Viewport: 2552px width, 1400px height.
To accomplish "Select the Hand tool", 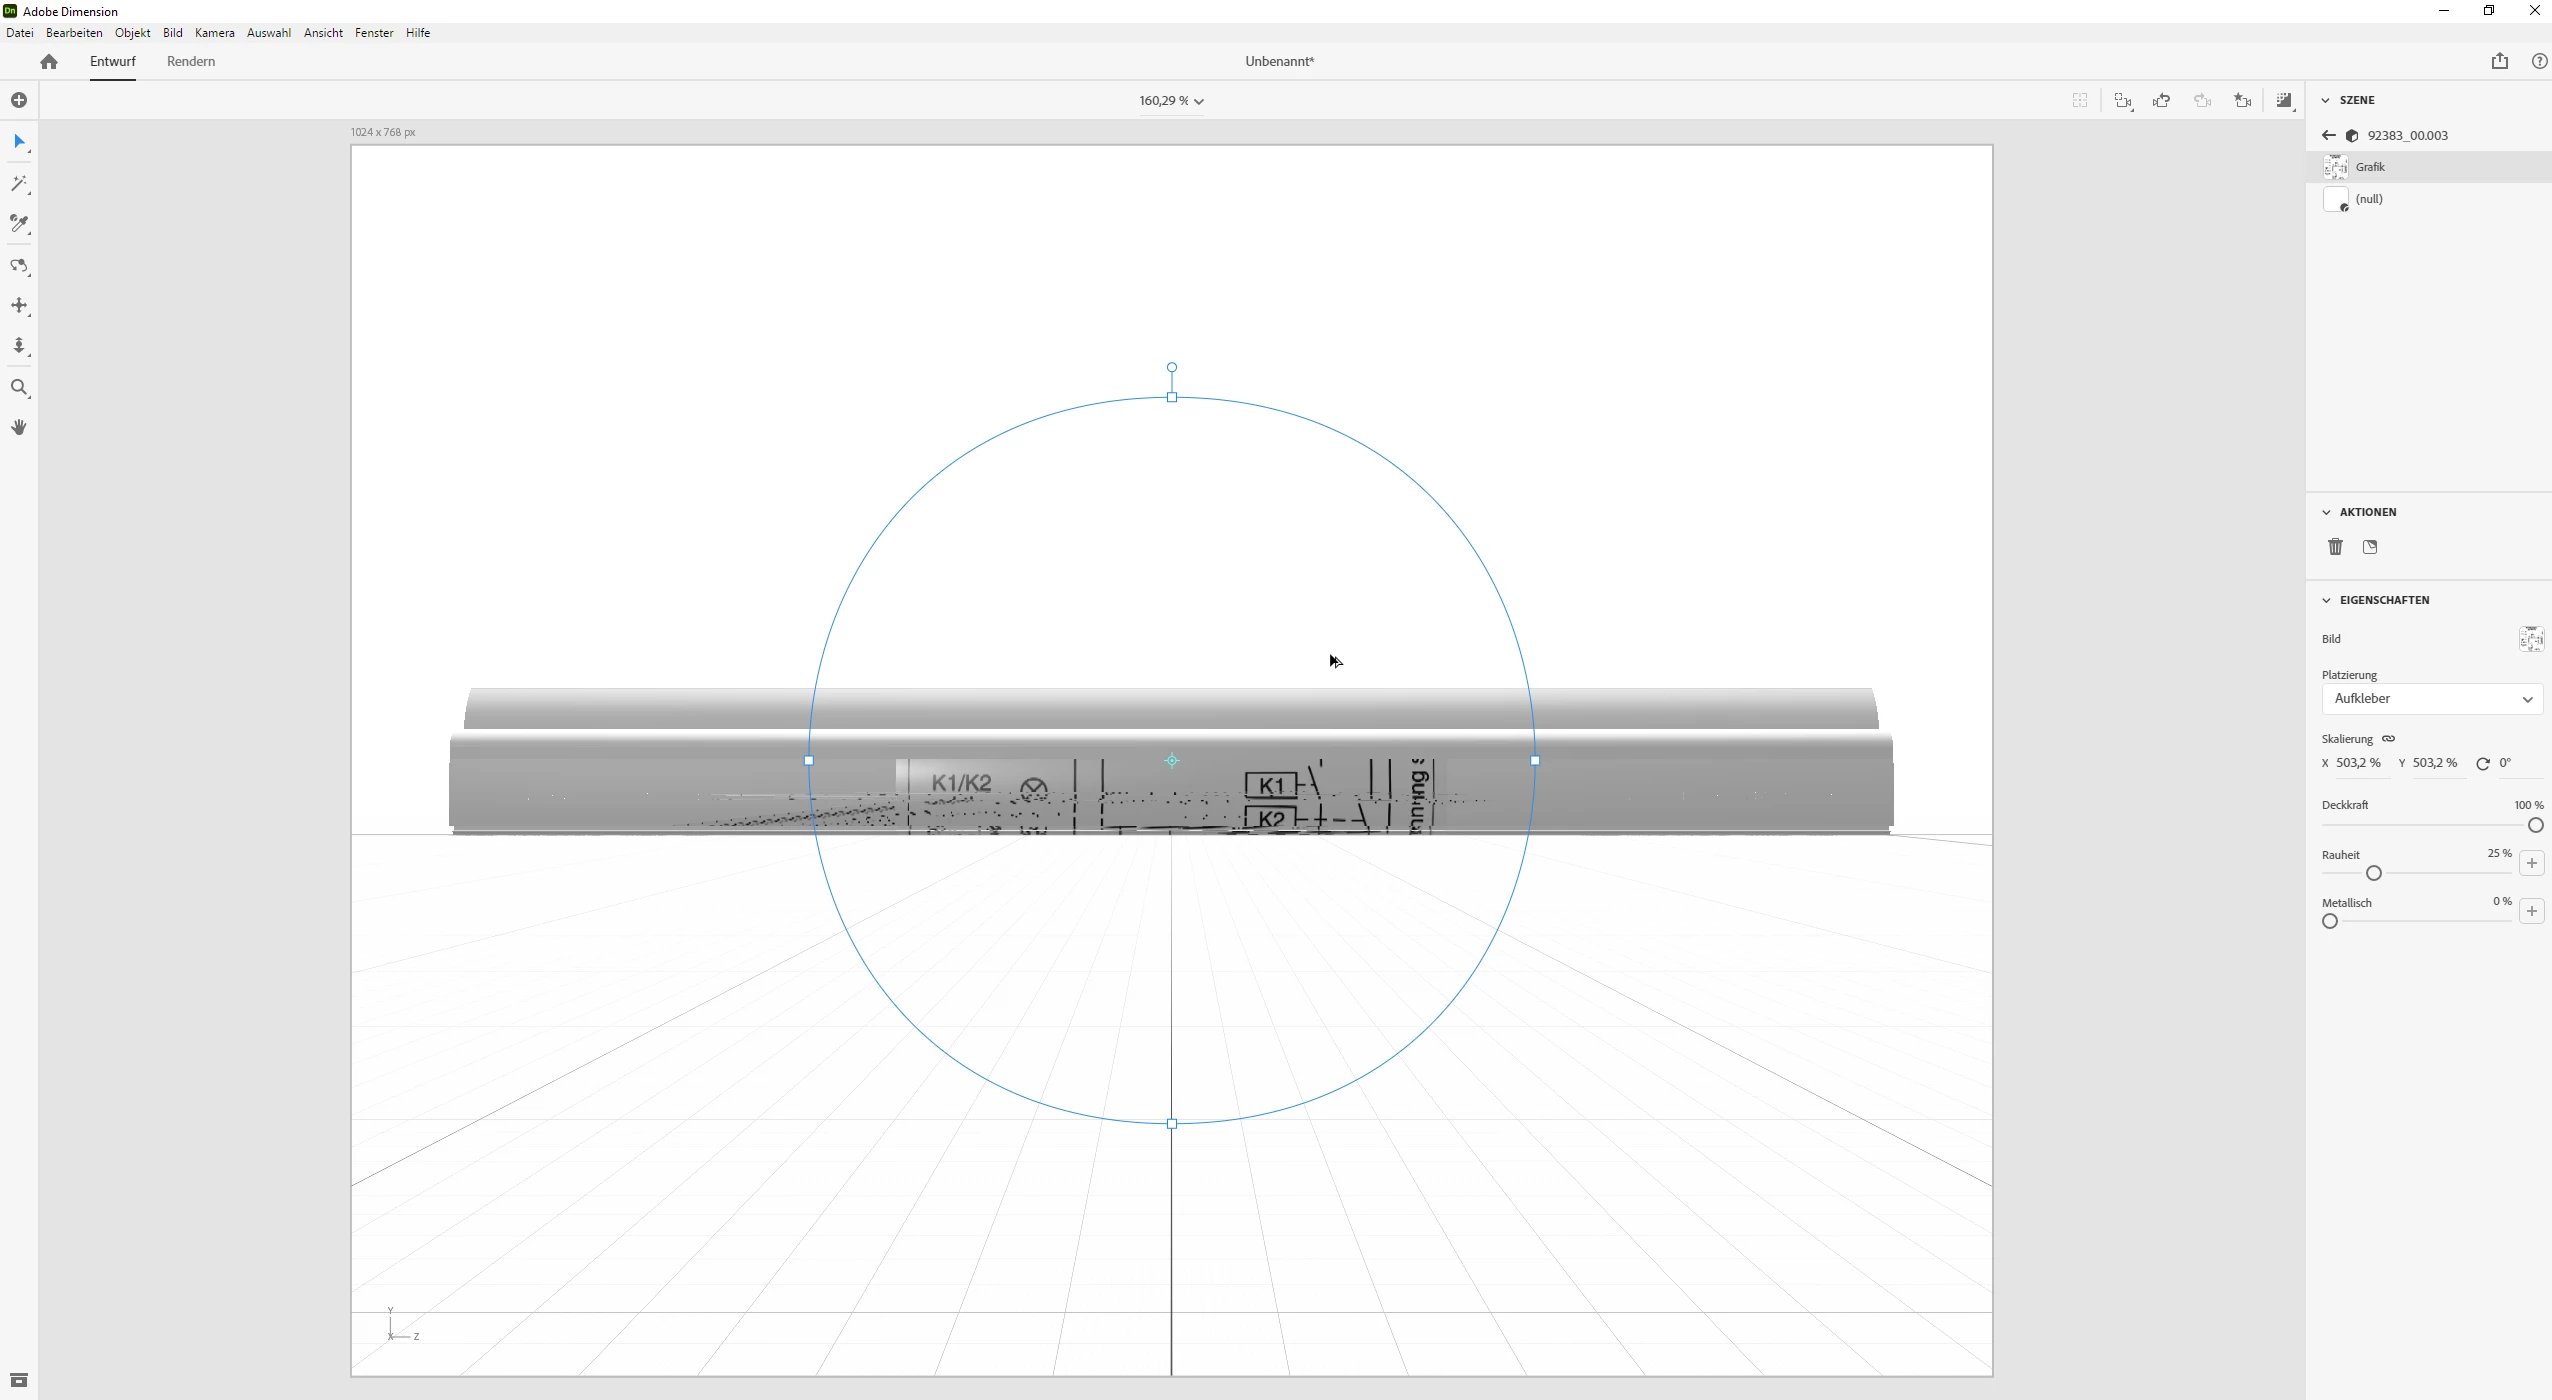I will point(19,428).
